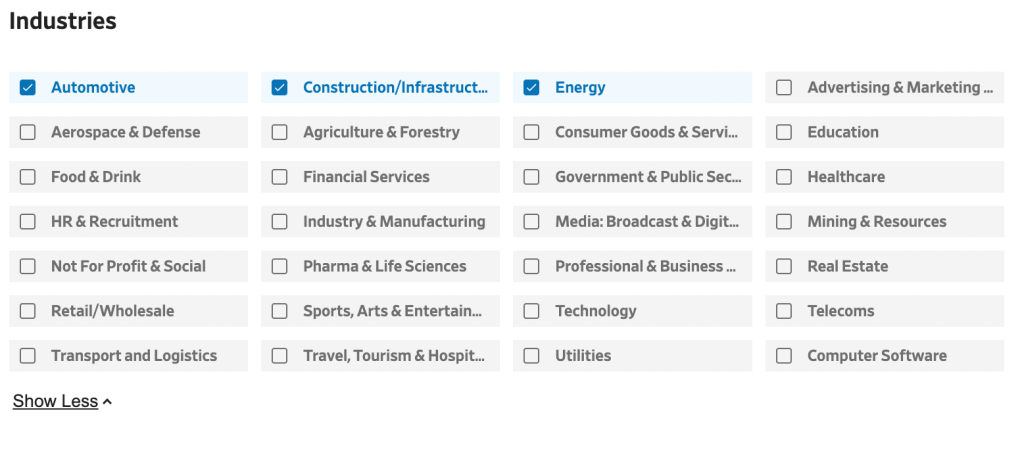Check the Technology industry checkbox
The image size is (1022, 455).
532,311
